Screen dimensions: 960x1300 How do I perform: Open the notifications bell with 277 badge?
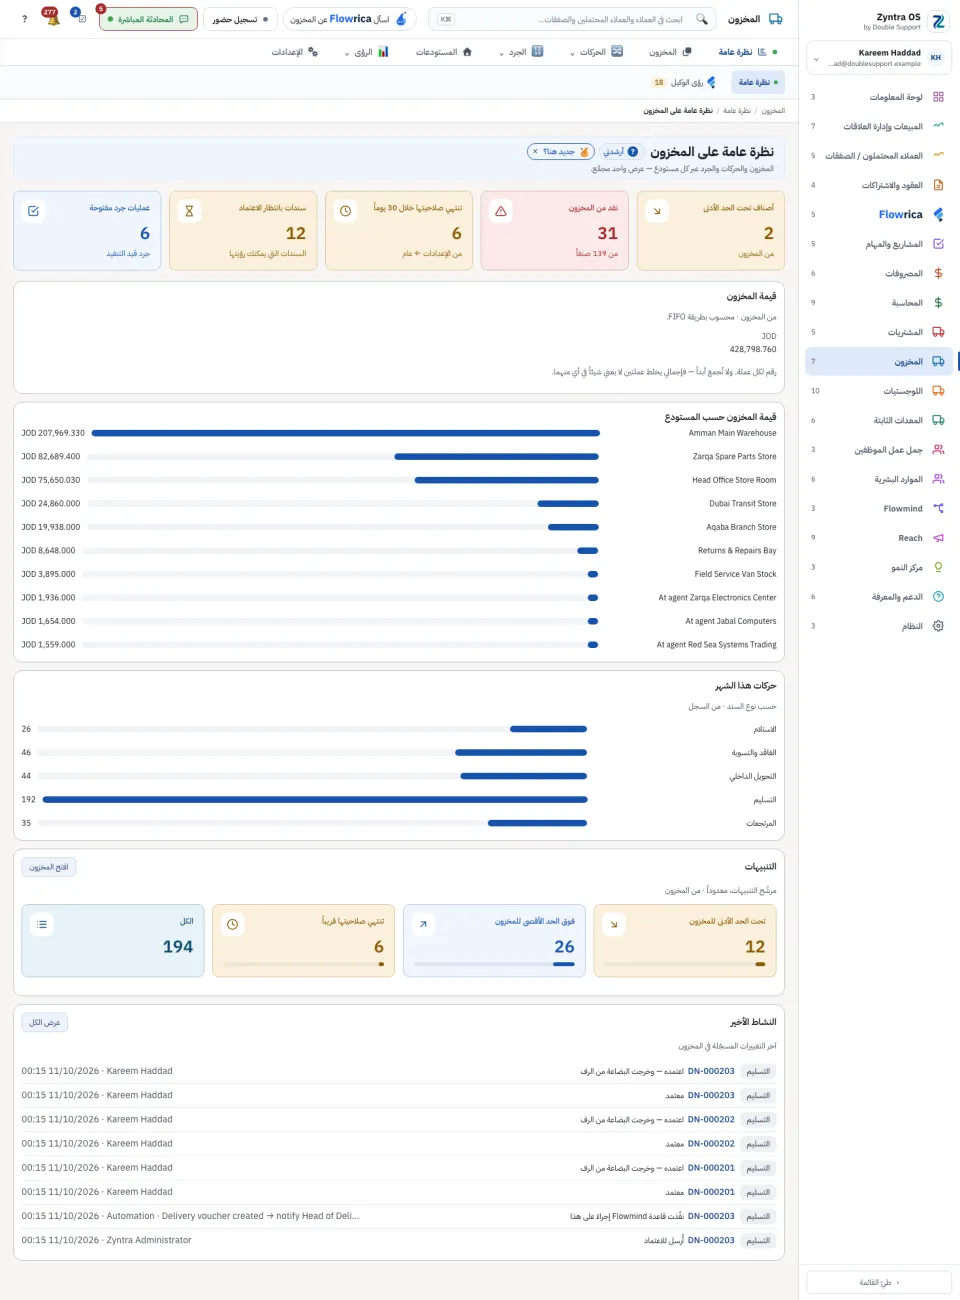52,18
